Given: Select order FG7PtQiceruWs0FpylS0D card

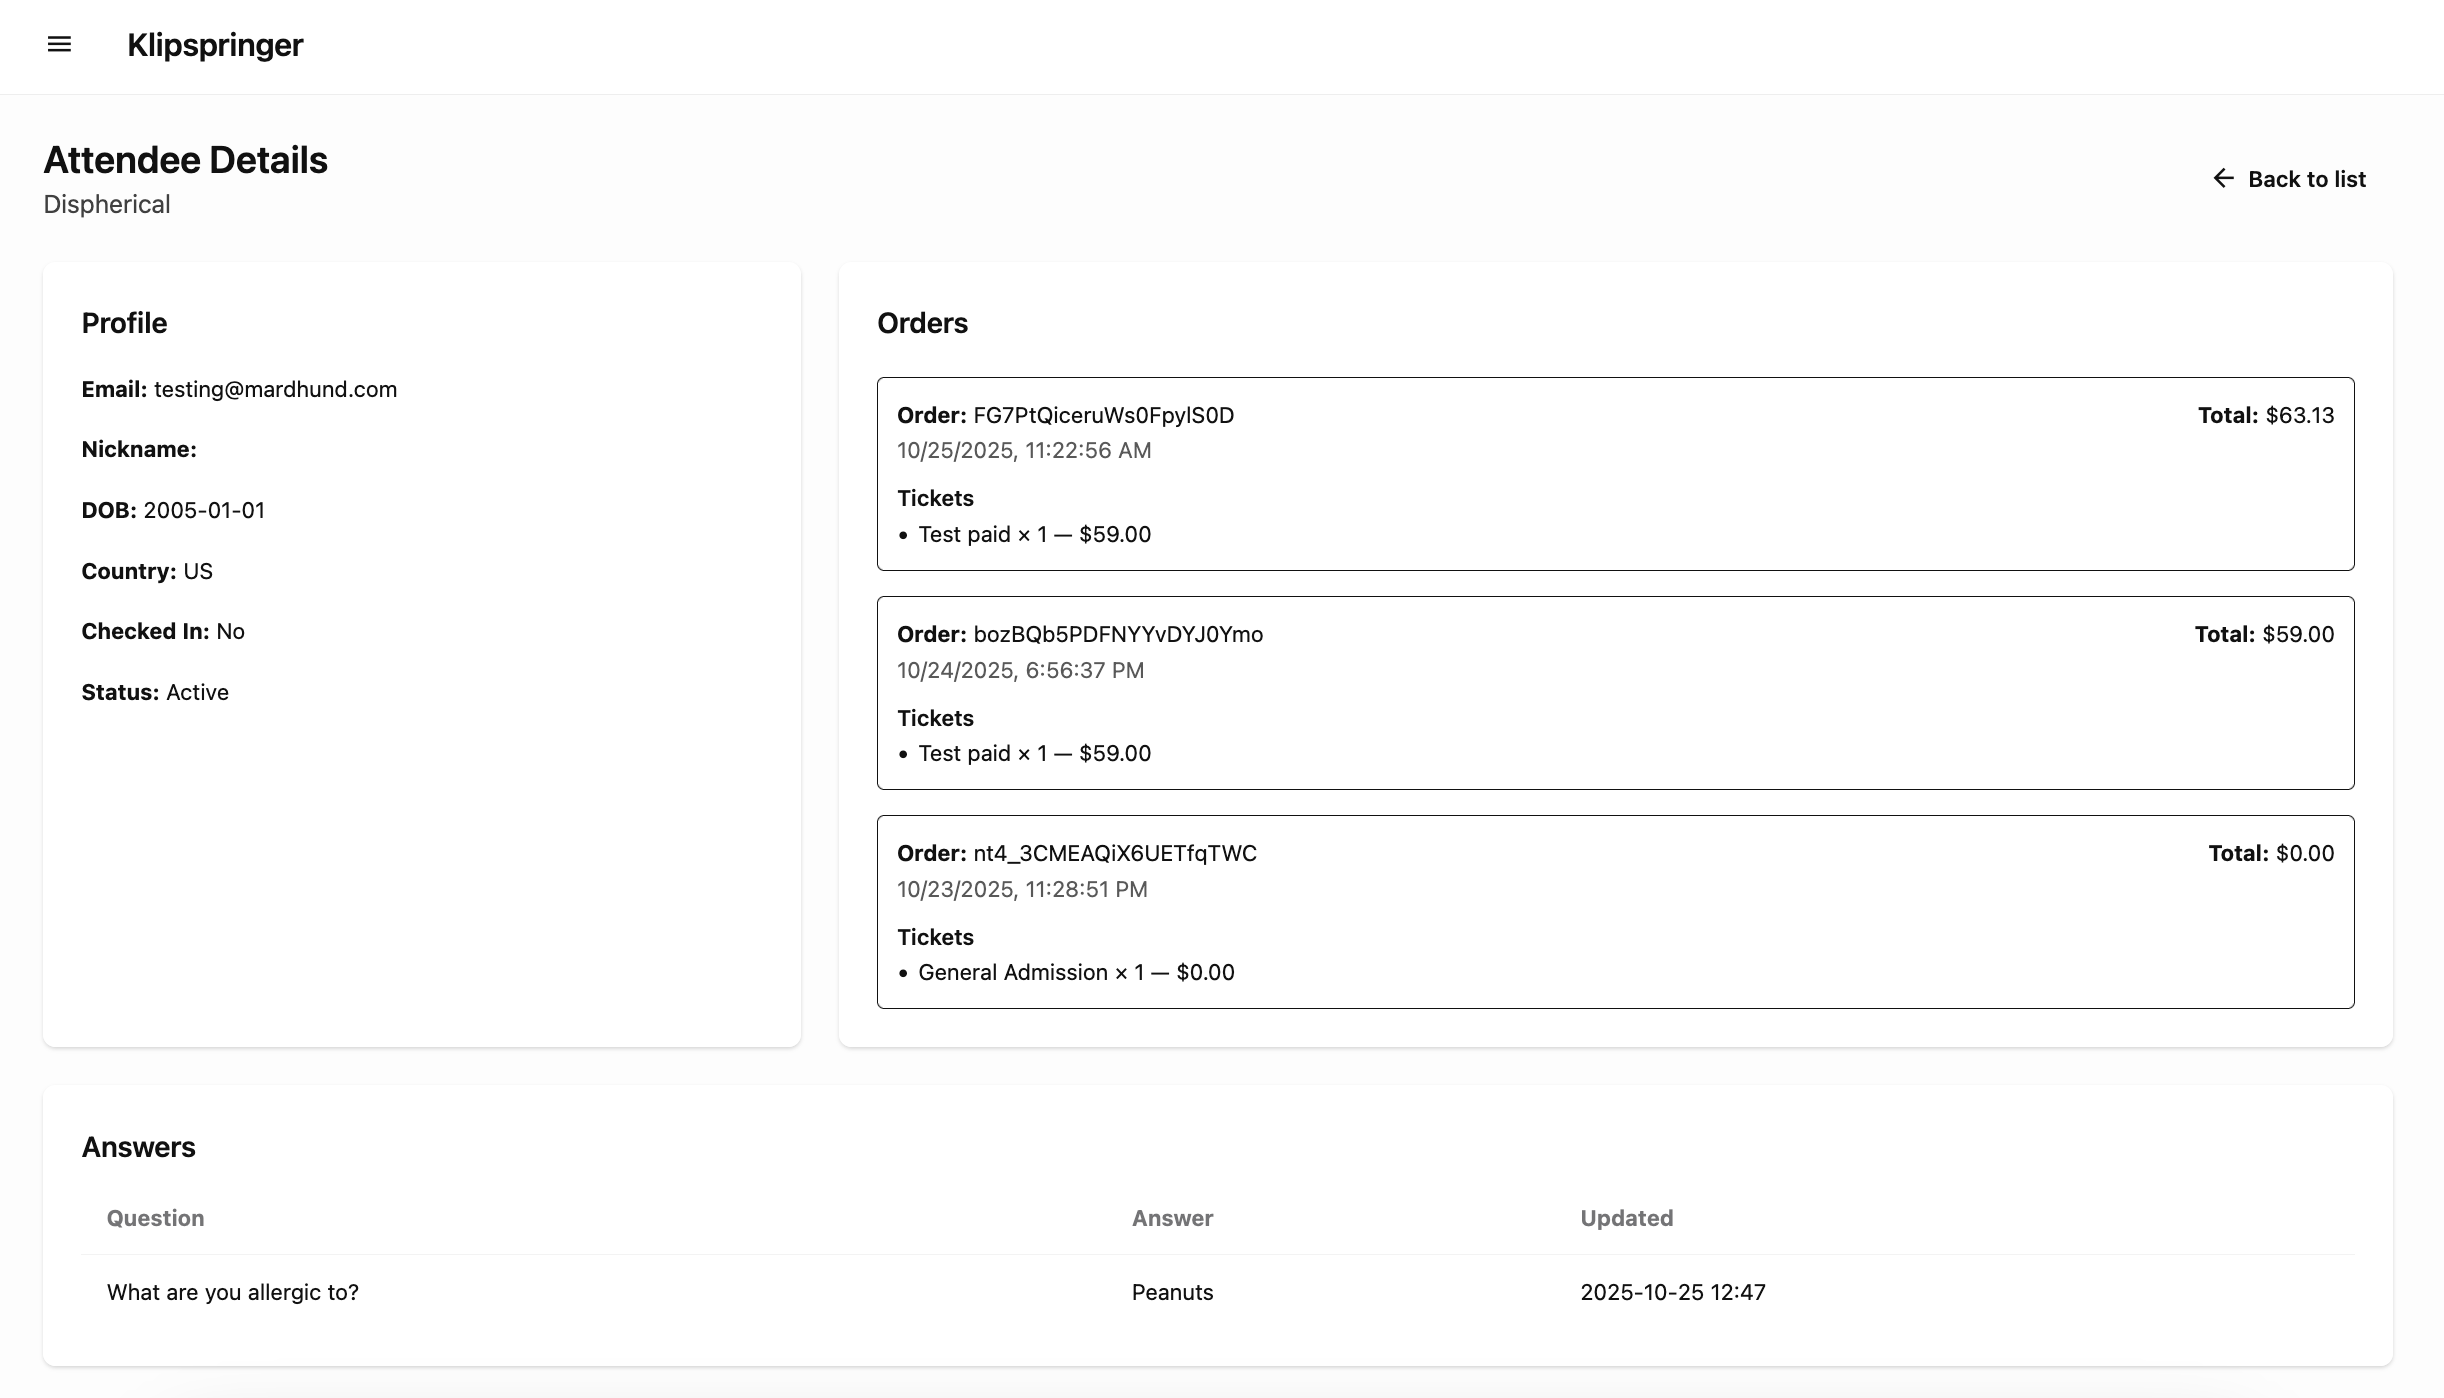Looking at the screenshot, I should click(1615, 473).
